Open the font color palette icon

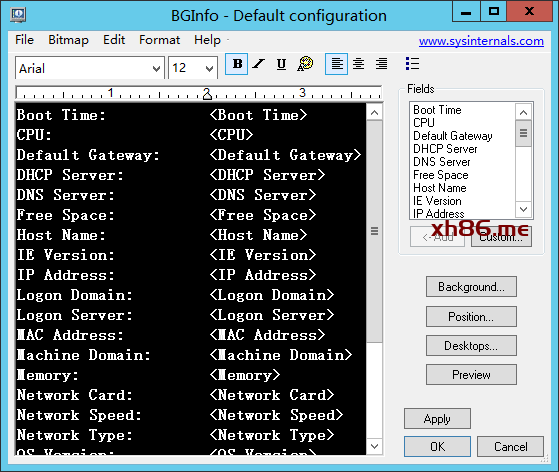pyautogui.click(x=305, y=64)
